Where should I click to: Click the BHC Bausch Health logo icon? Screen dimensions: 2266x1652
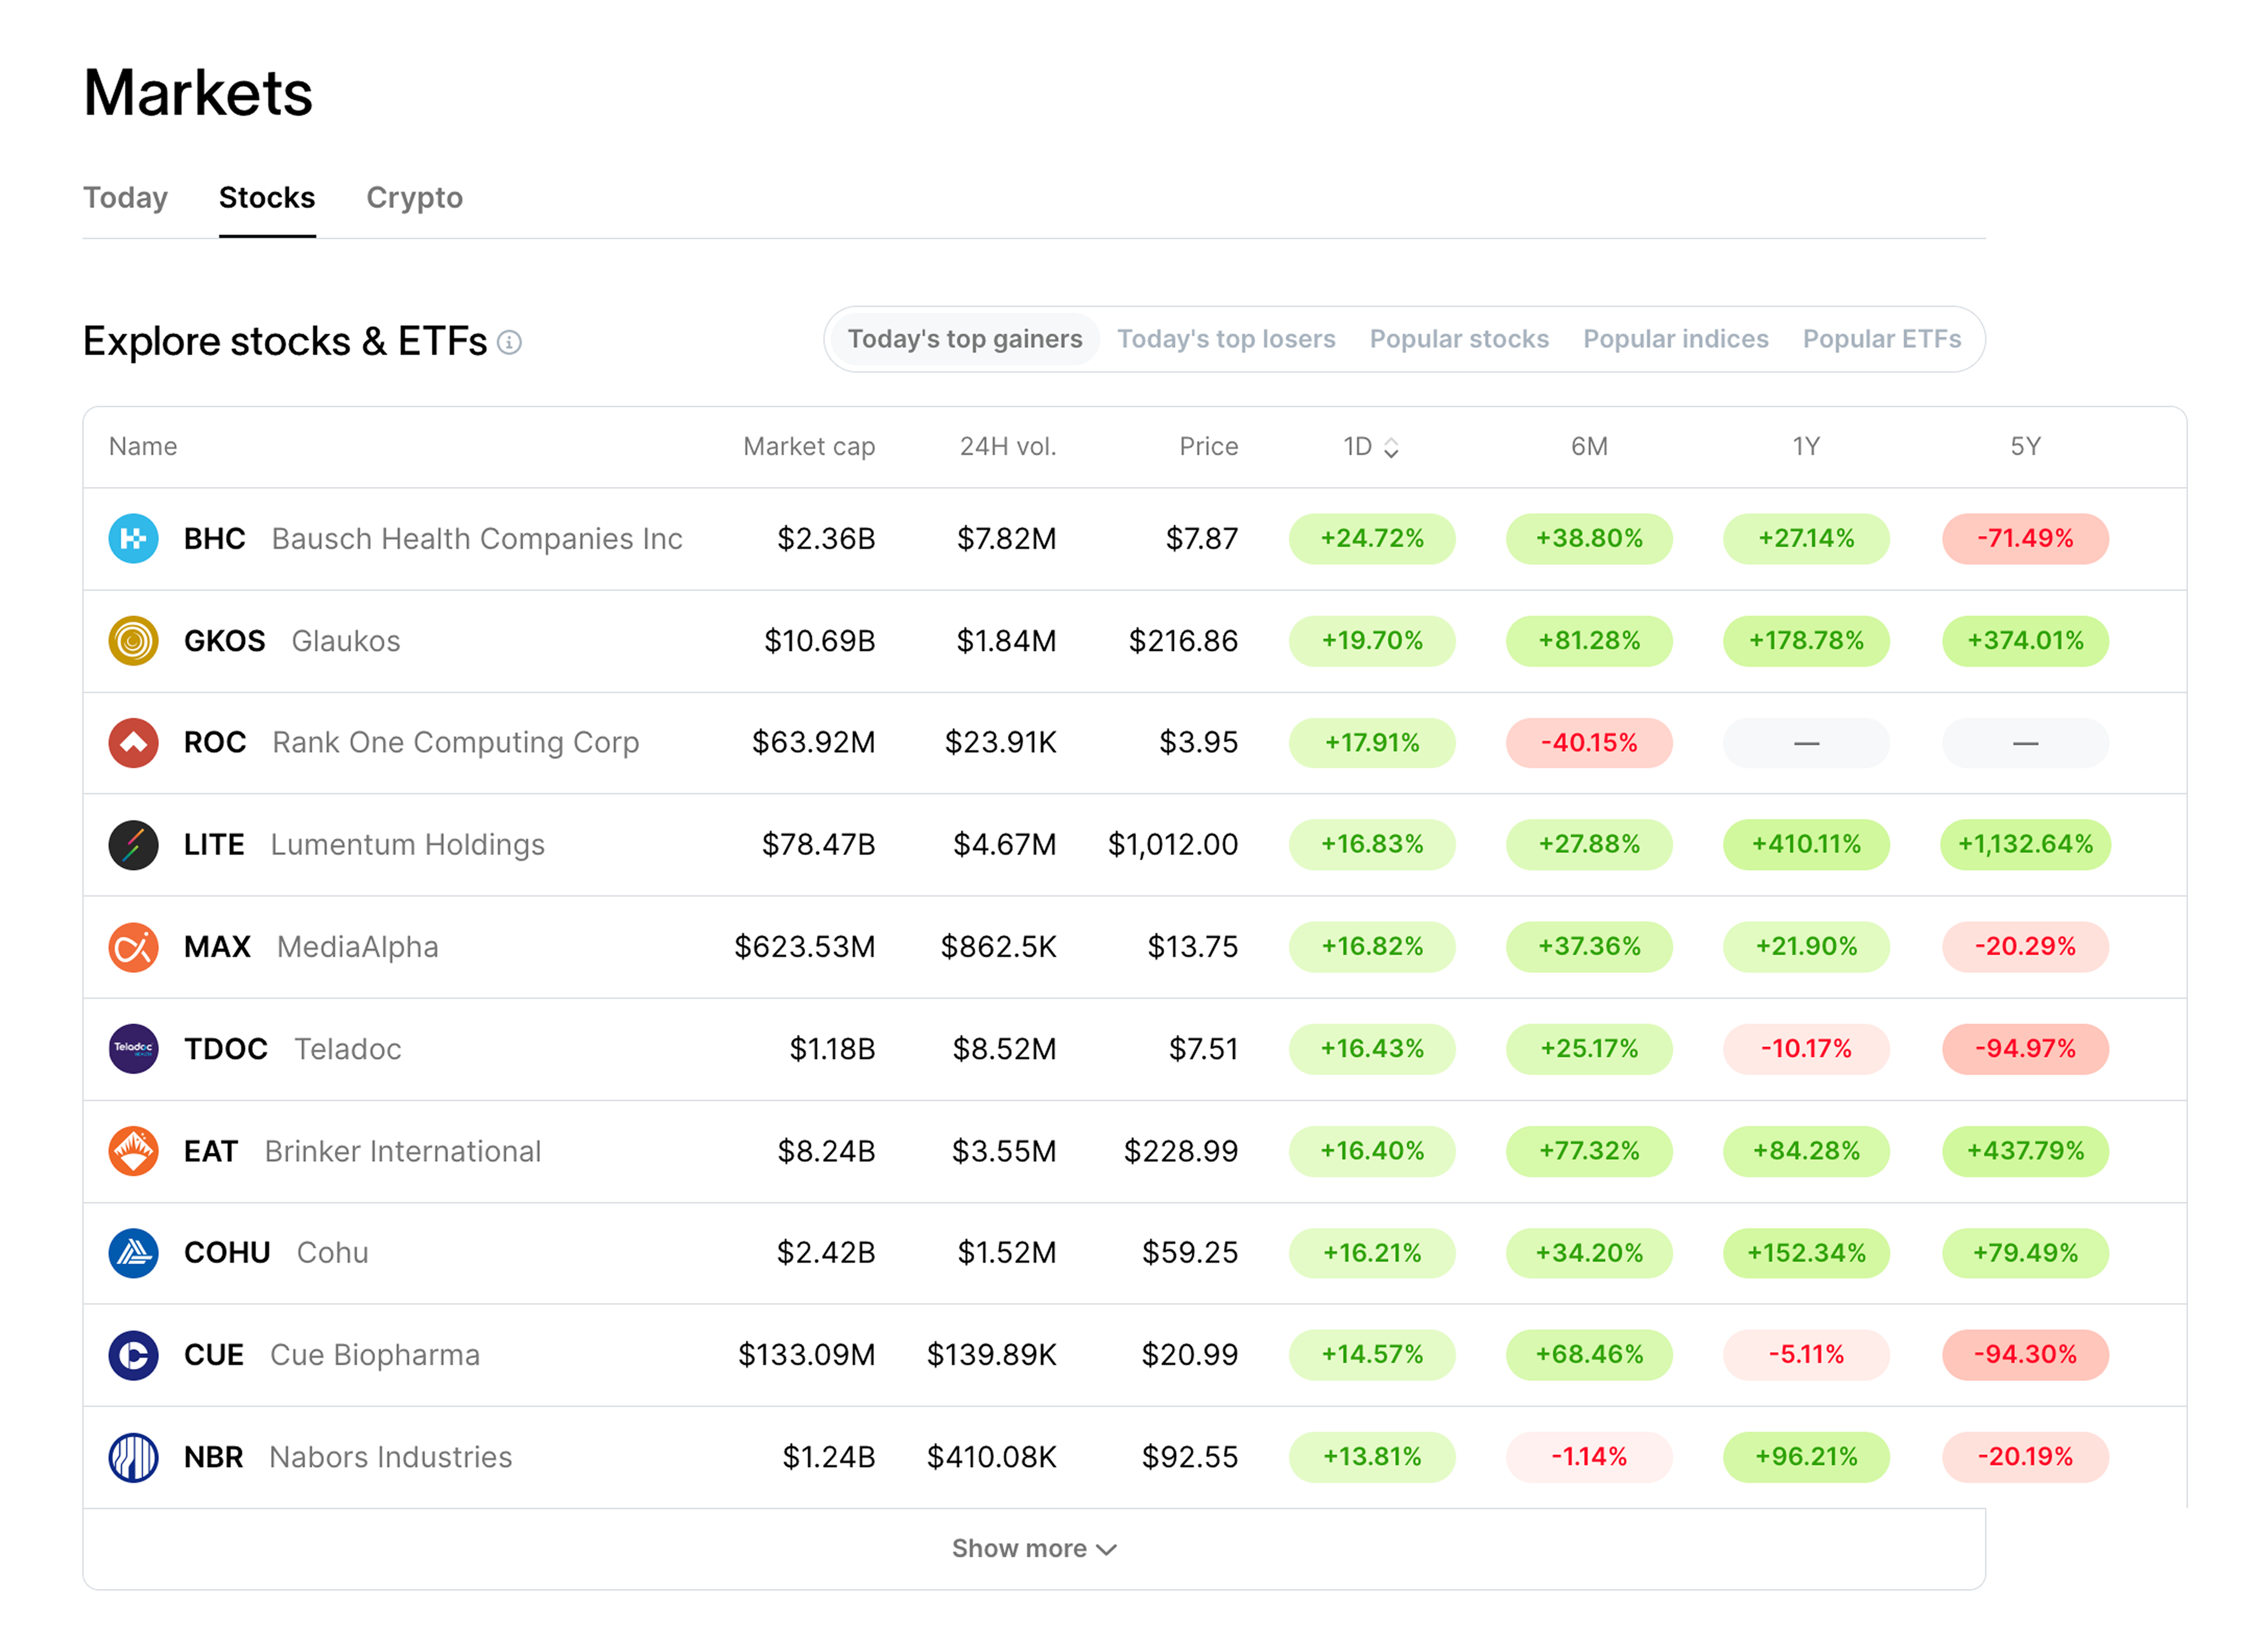tap(133, 539)
